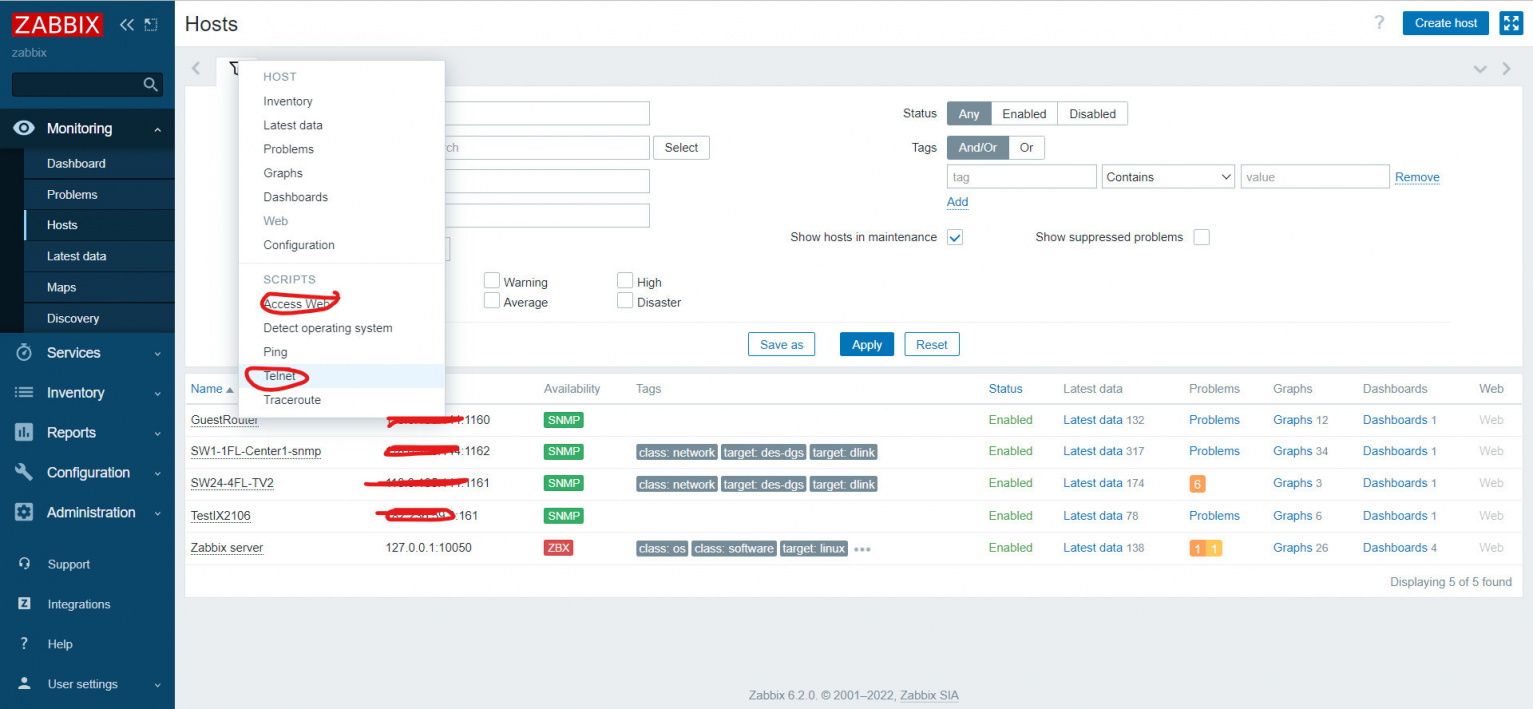Toggle Show hosts in maintenance checkbox

pyautogui.click(x=955, y=237)
